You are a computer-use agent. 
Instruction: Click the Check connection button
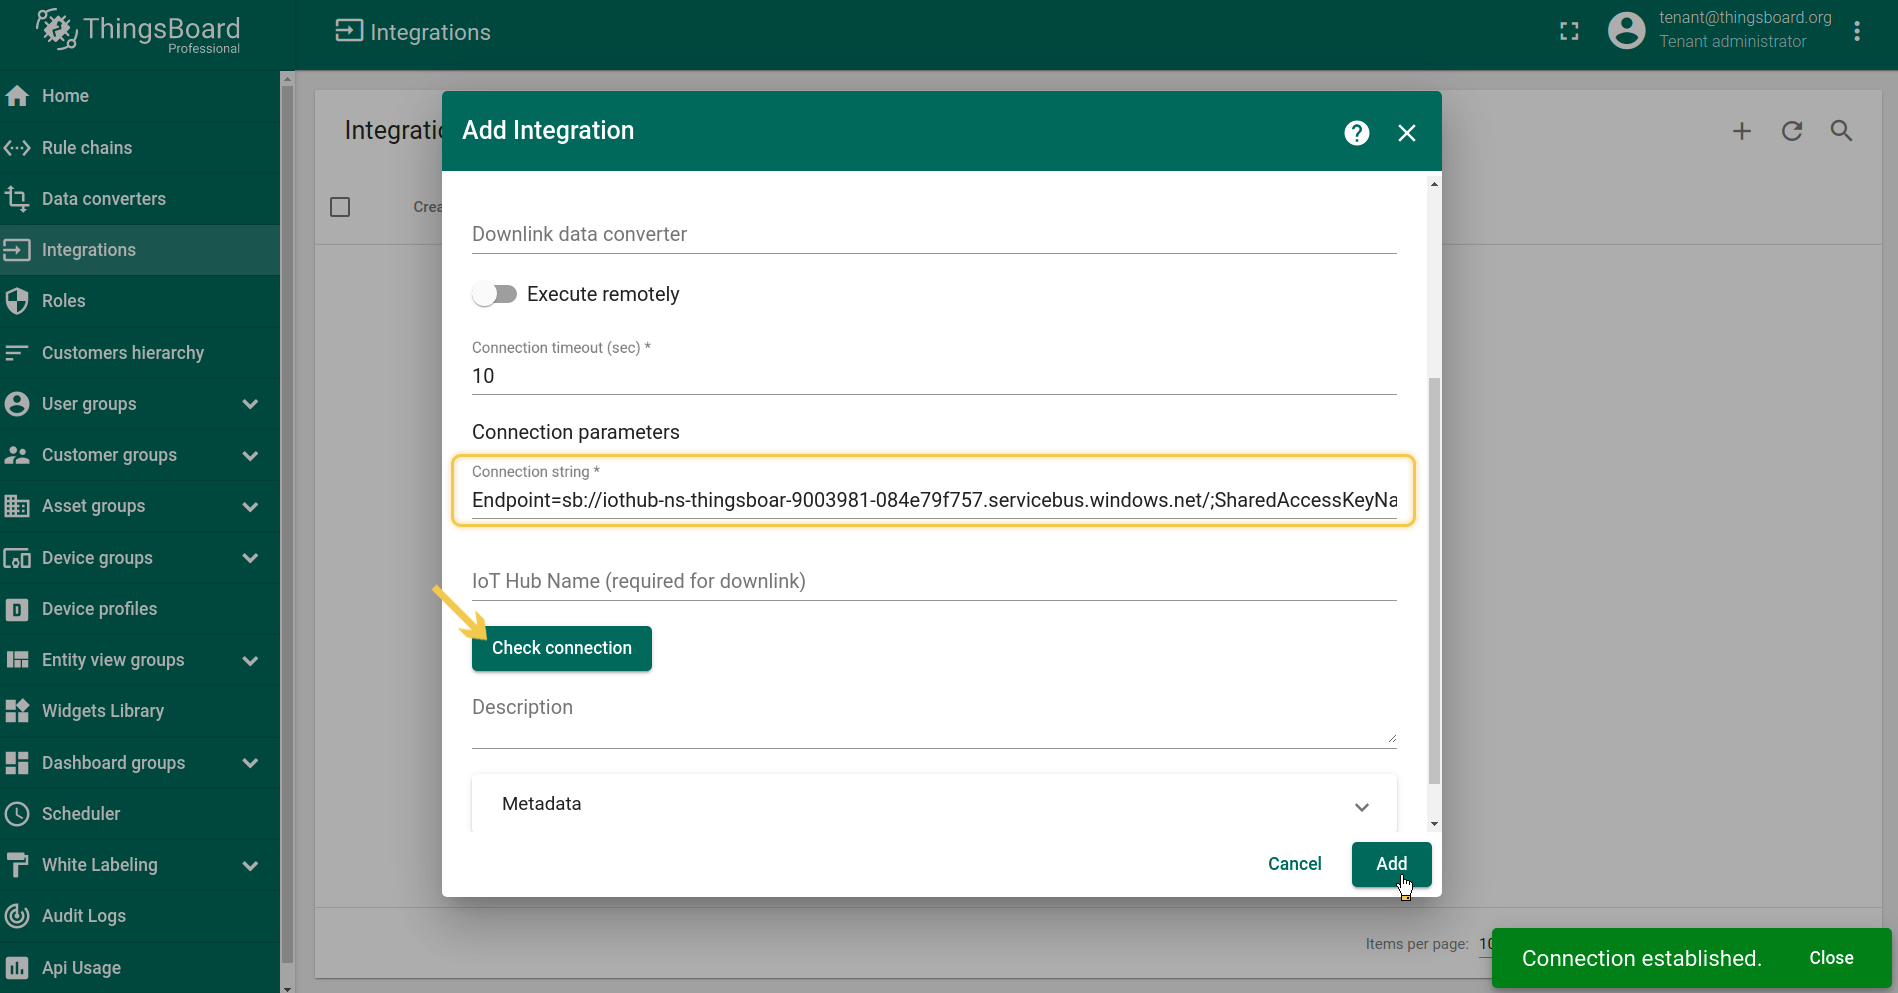tap(561, 648)
